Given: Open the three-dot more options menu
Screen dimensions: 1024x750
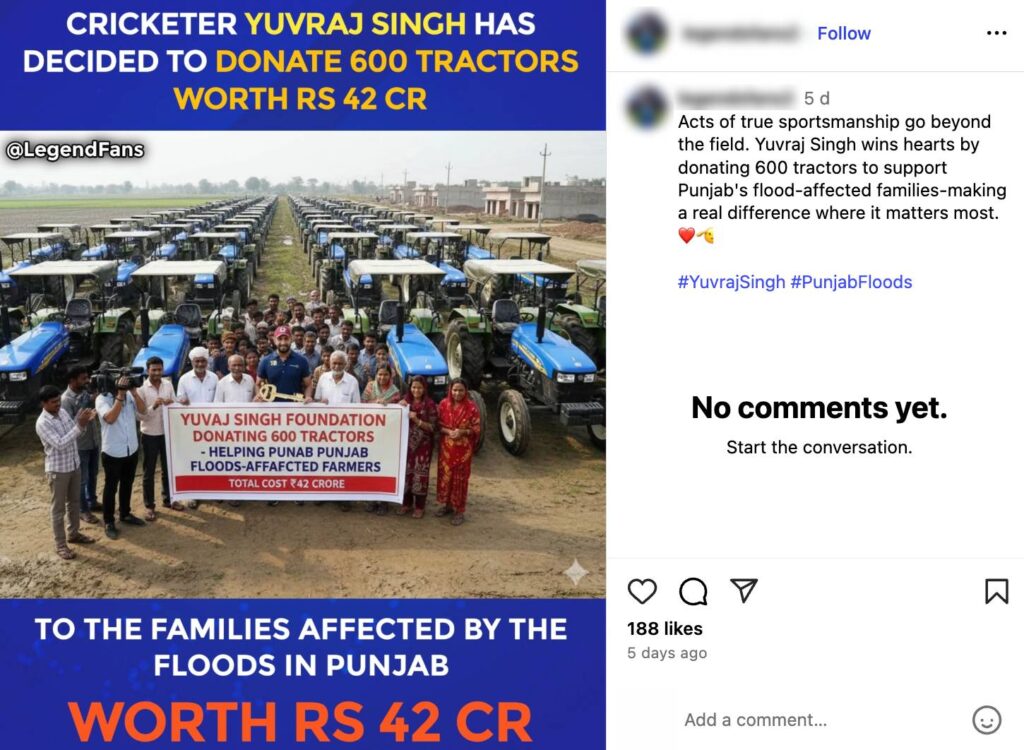Looking at the screenshot, I should [996, 33].
